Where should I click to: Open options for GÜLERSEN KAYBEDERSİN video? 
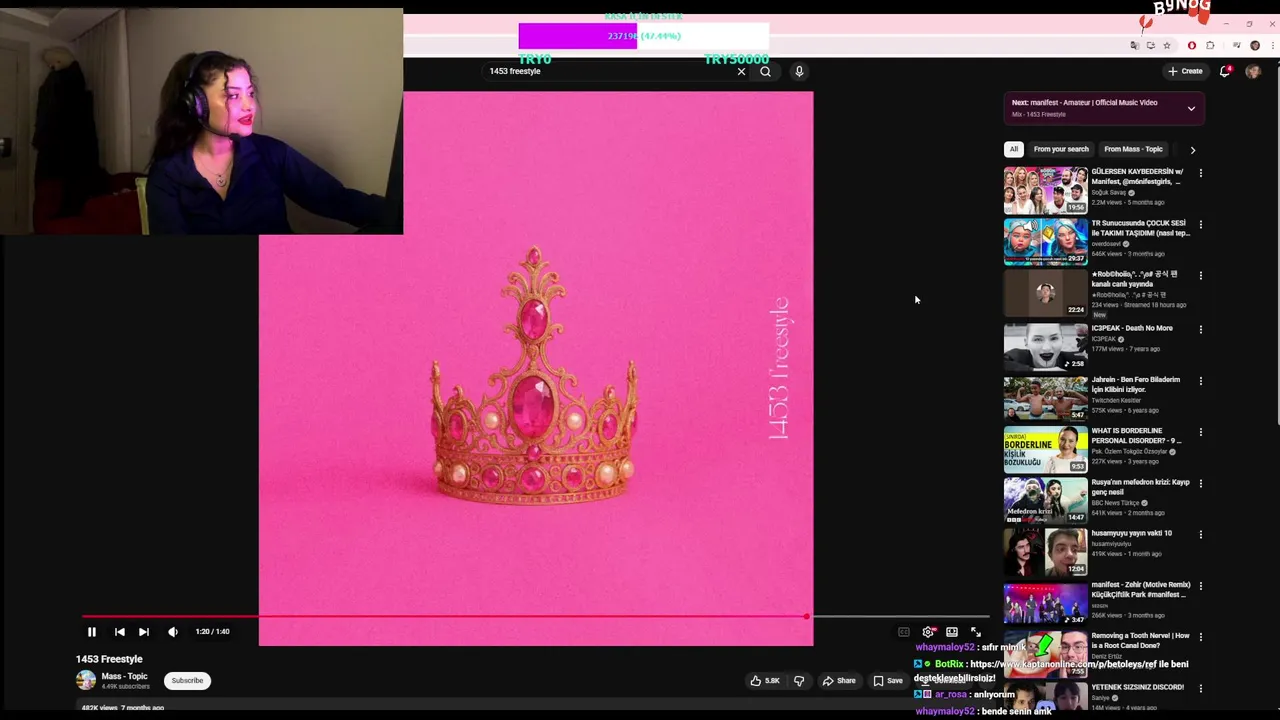pyautogui.click(x=1200, y=173)
